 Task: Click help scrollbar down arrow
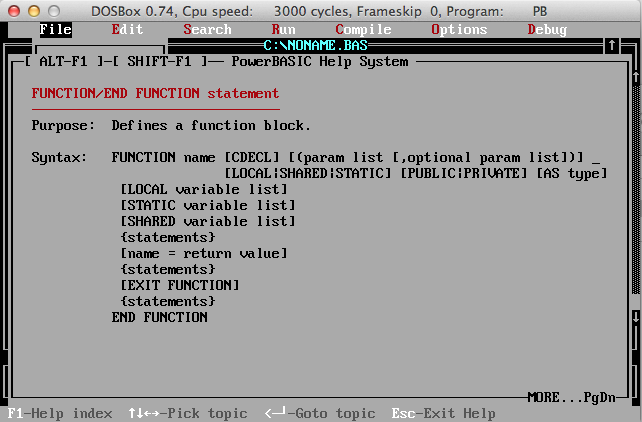pyautogui.click(x=636, y=316)
